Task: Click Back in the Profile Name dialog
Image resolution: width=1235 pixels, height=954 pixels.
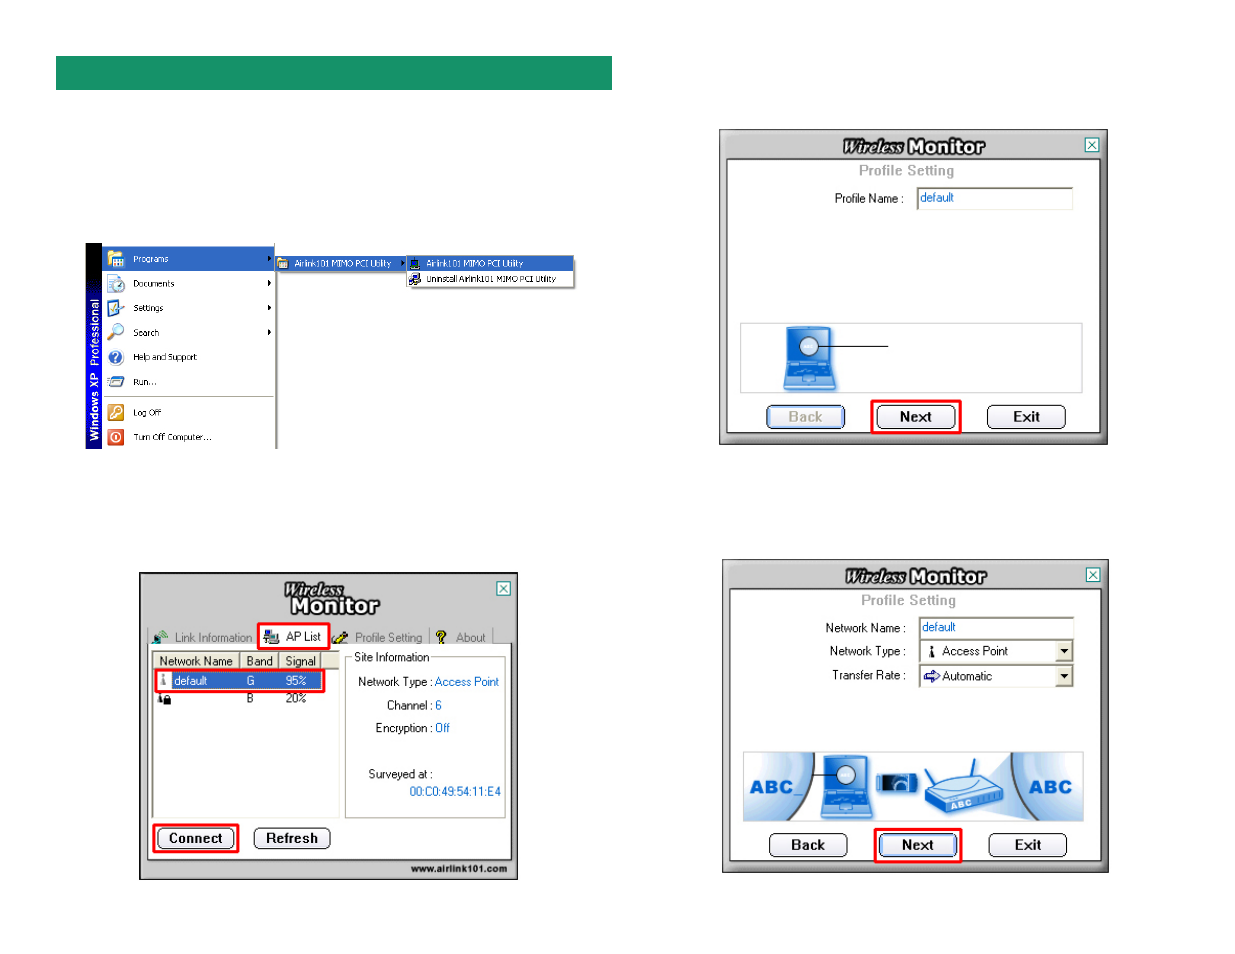Action: coord(806,417)
